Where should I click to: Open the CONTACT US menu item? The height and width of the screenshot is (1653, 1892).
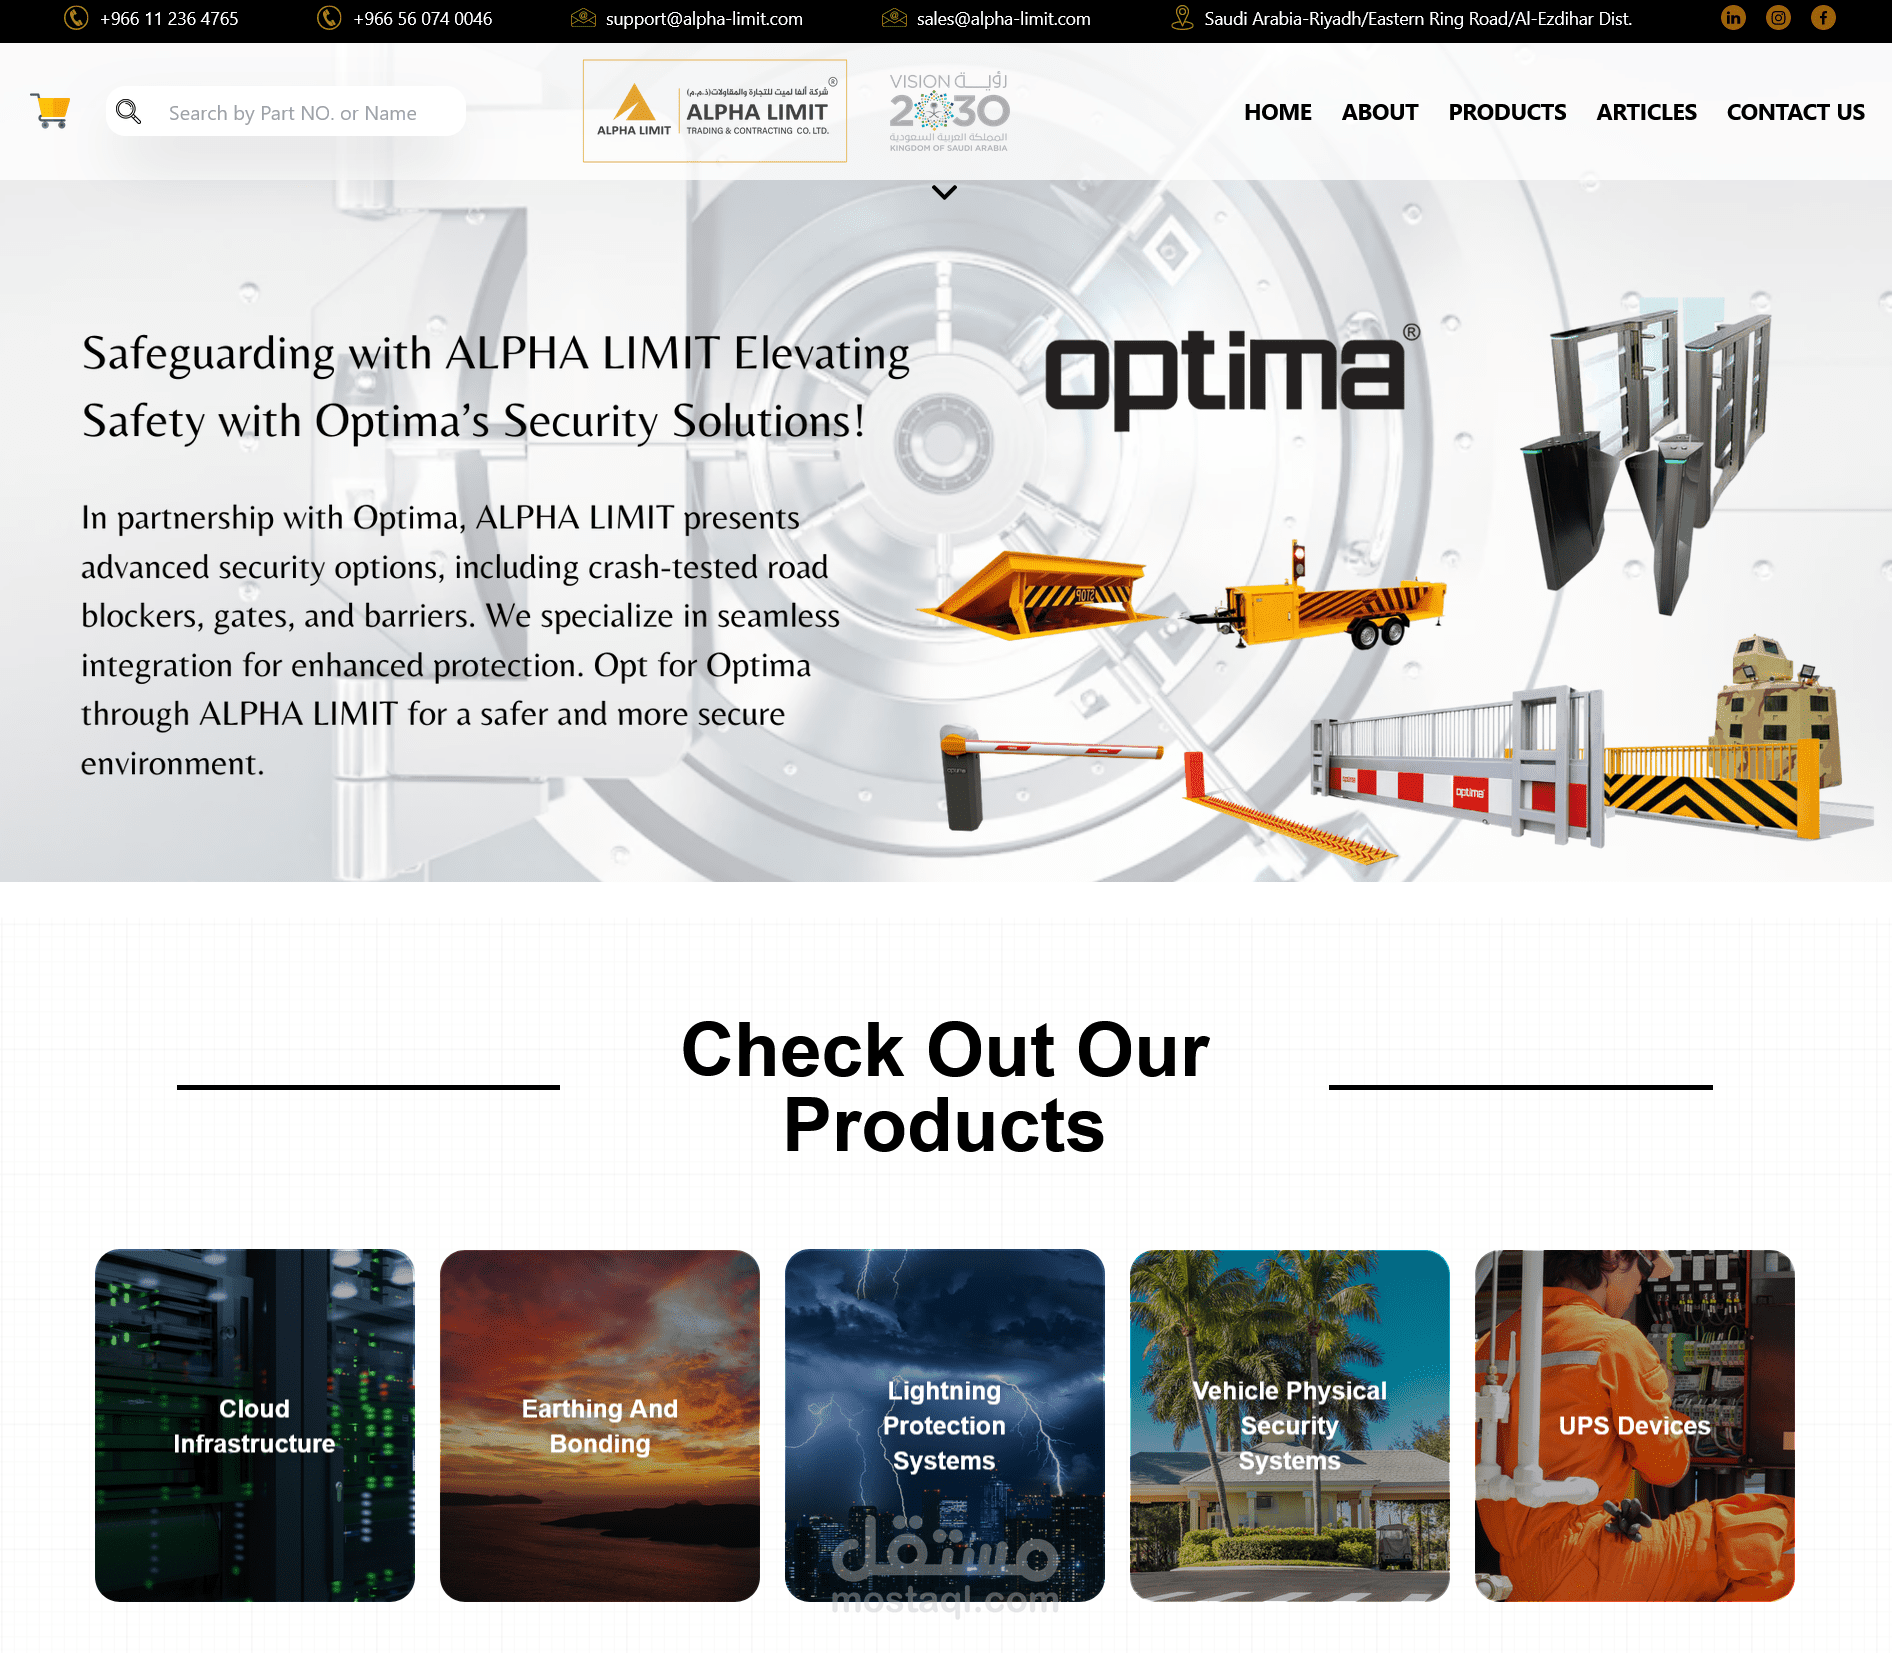pos(1795,112)
